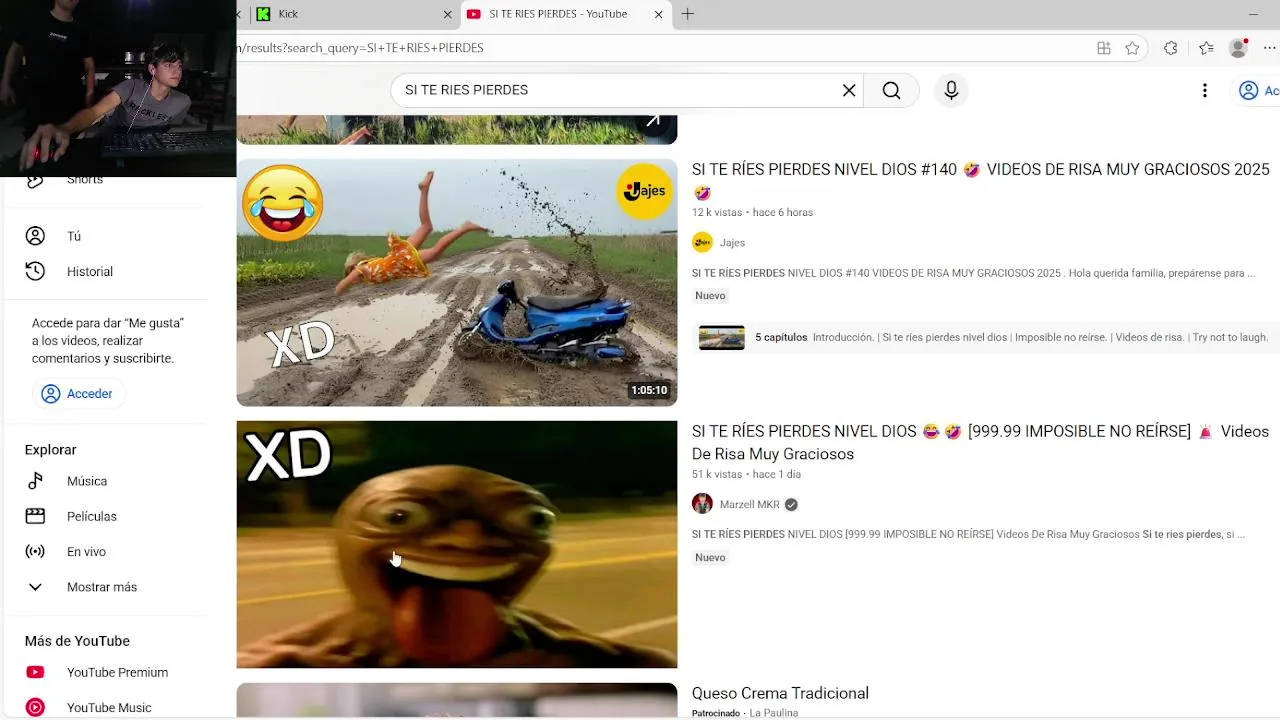The image size is (1280, 720).
Task: Click sidebar Acceder button
Action: pos(78,394)
